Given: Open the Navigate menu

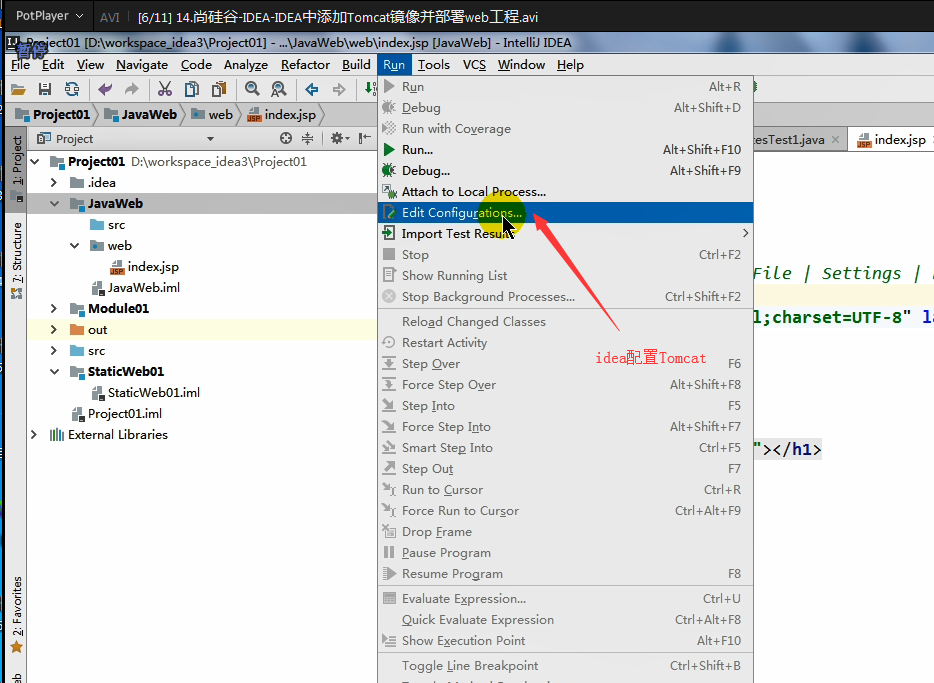Looking at the screenshot, I should pos(142,64).
